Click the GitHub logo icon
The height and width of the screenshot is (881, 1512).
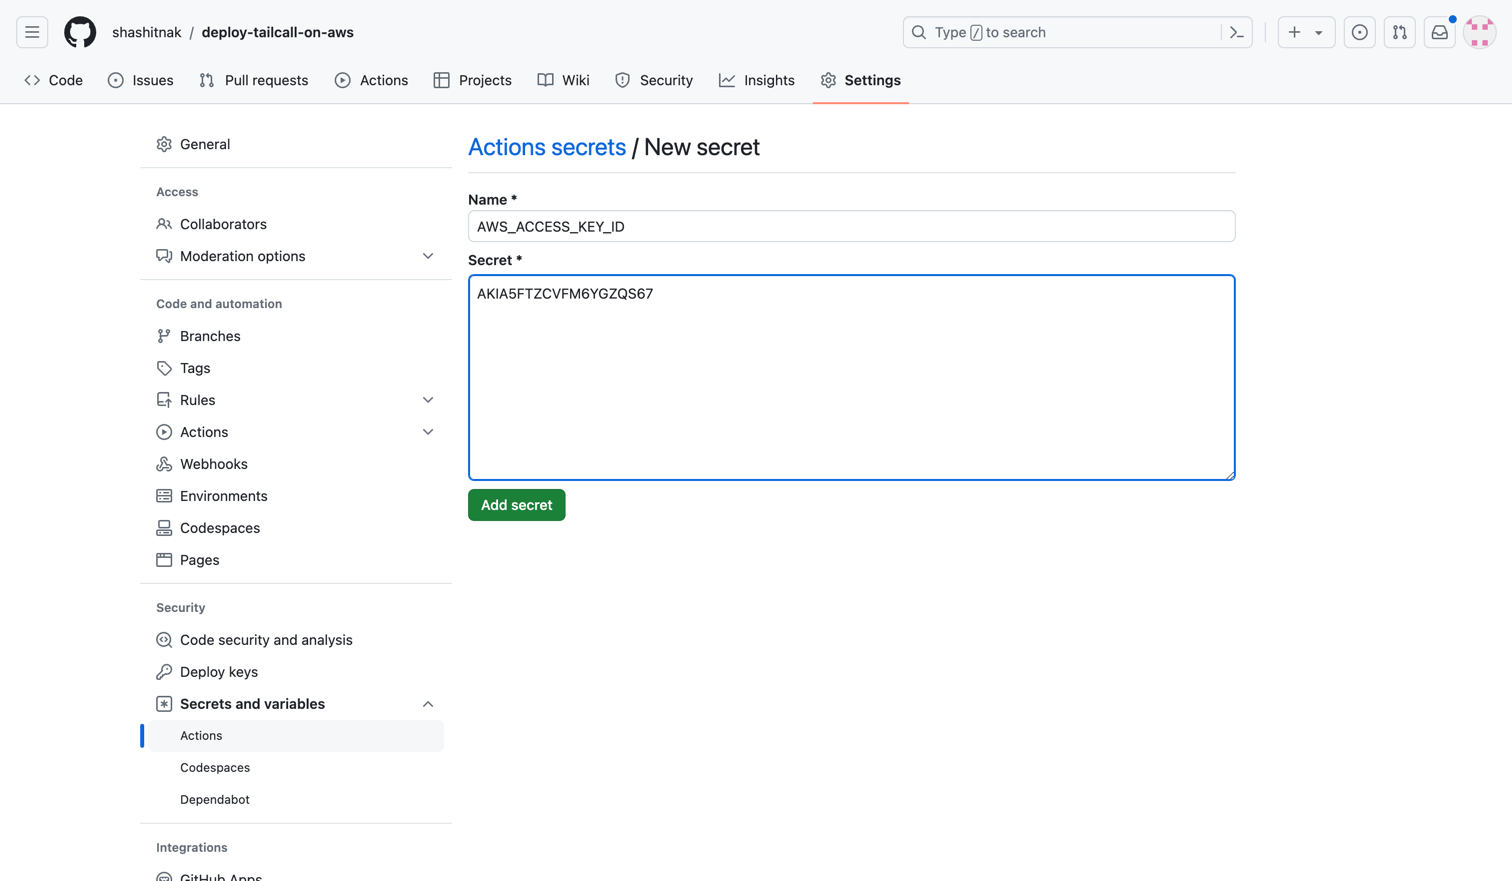pyautogui.click(x=80, y=32)
